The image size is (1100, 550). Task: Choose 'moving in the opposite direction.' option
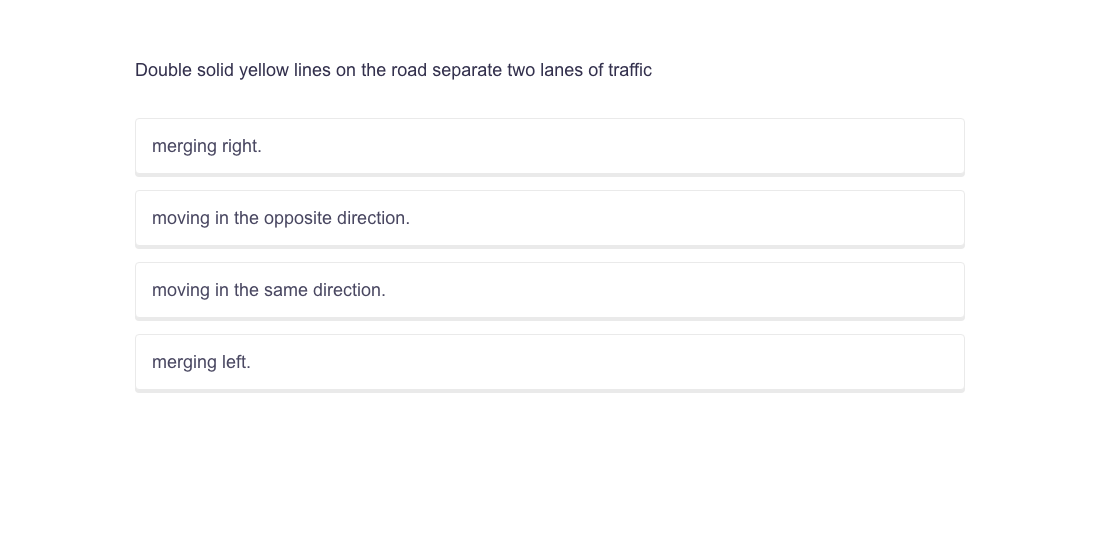(549, 218)
